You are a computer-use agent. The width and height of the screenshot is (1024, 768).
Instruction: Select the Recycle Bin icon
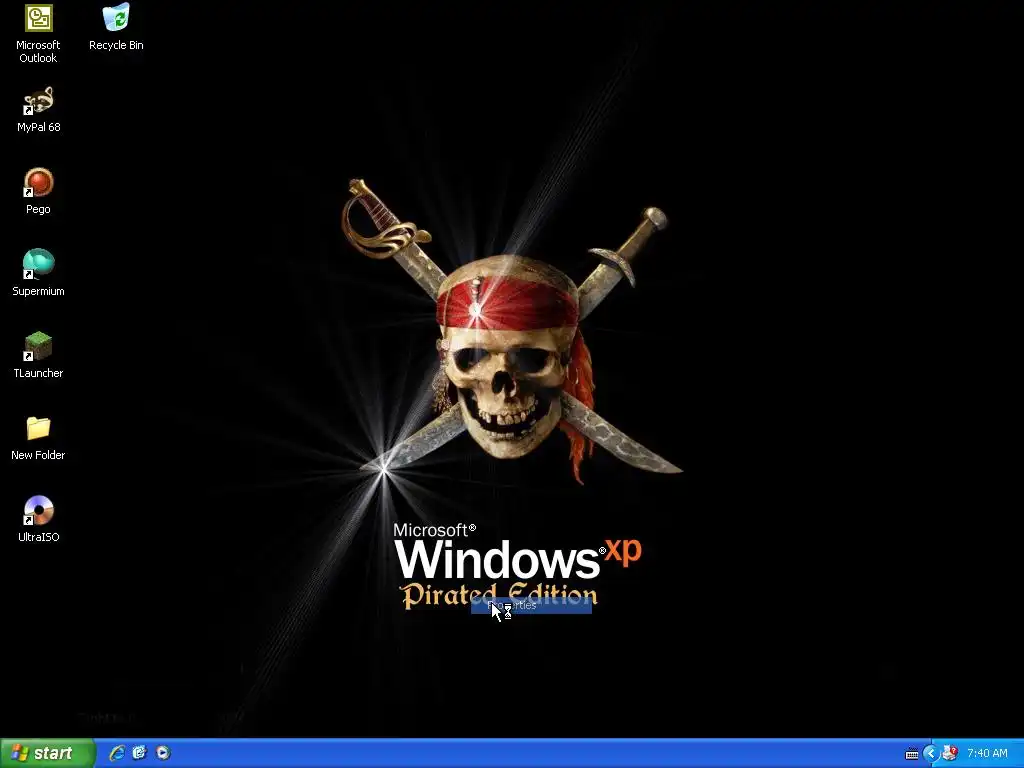(x=116, y=27)
